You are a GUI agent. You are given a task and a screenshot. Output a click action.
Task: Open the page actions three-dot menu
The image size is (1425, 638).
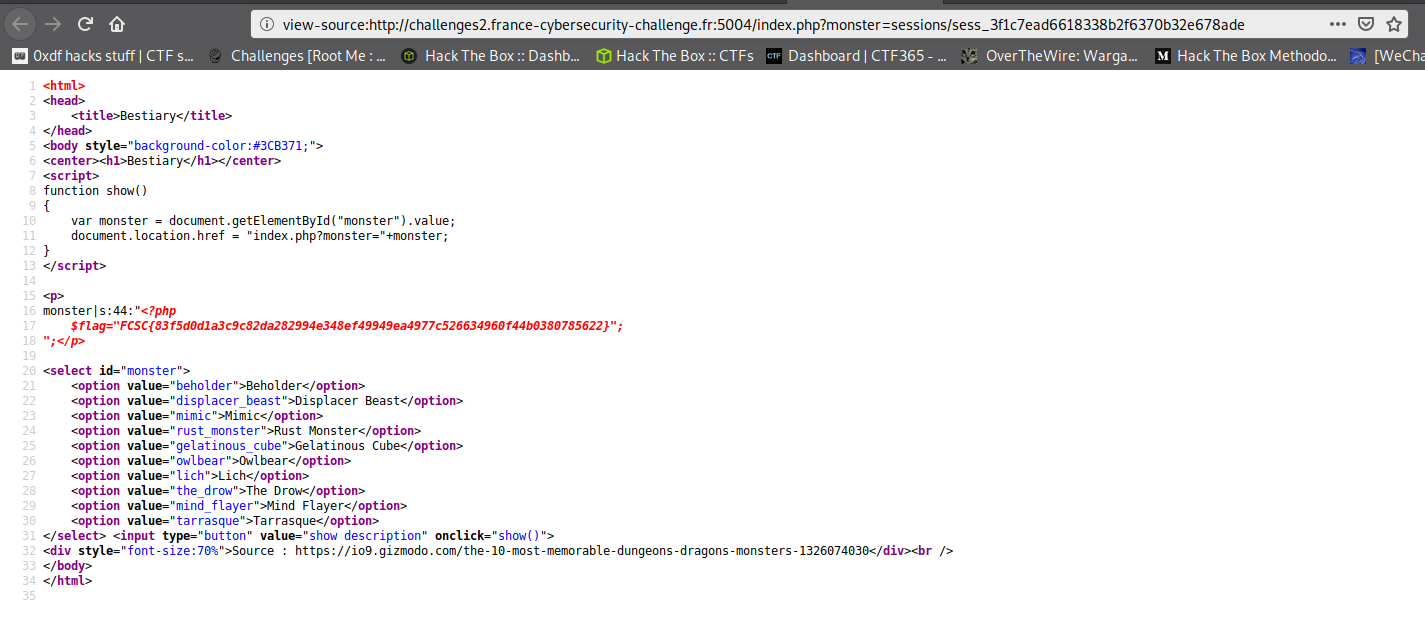click(x=1338, y=23)
